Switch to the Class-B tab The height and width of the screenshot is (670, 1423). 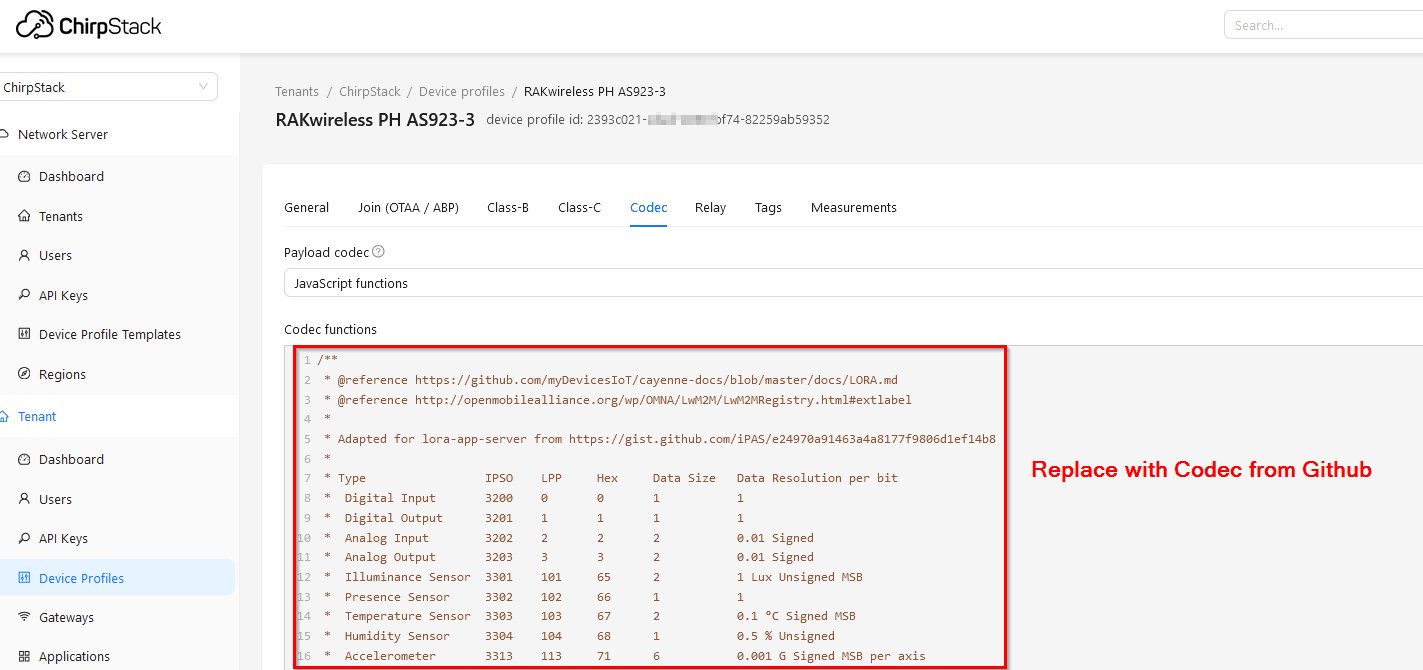click(x=508, y=207)
